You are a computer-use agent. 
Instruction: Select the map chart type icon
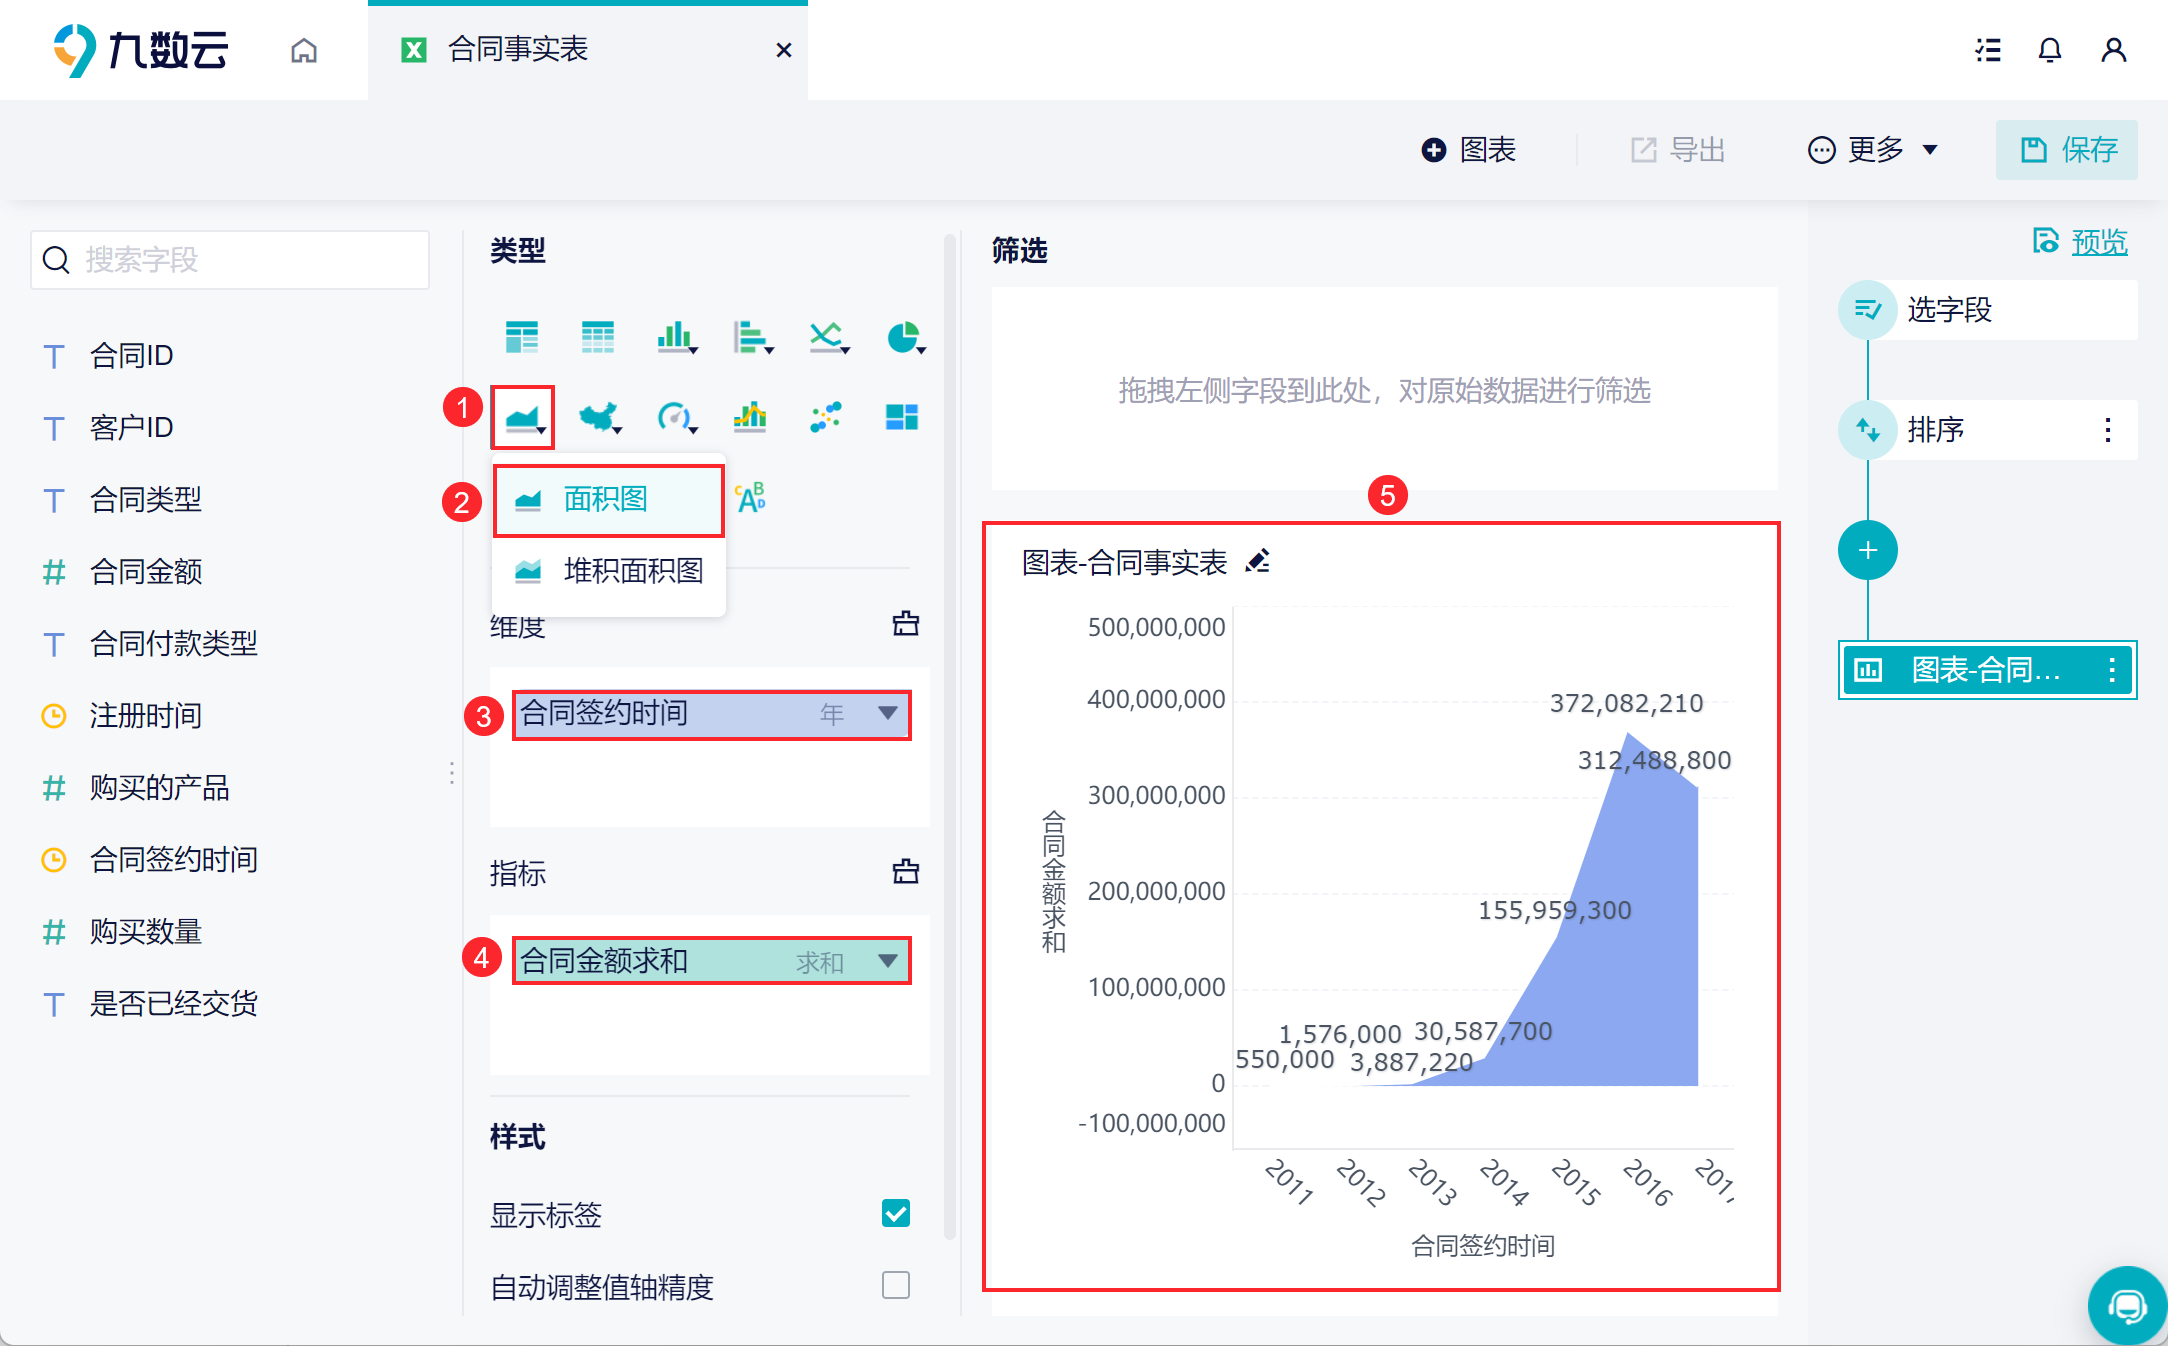599,417
